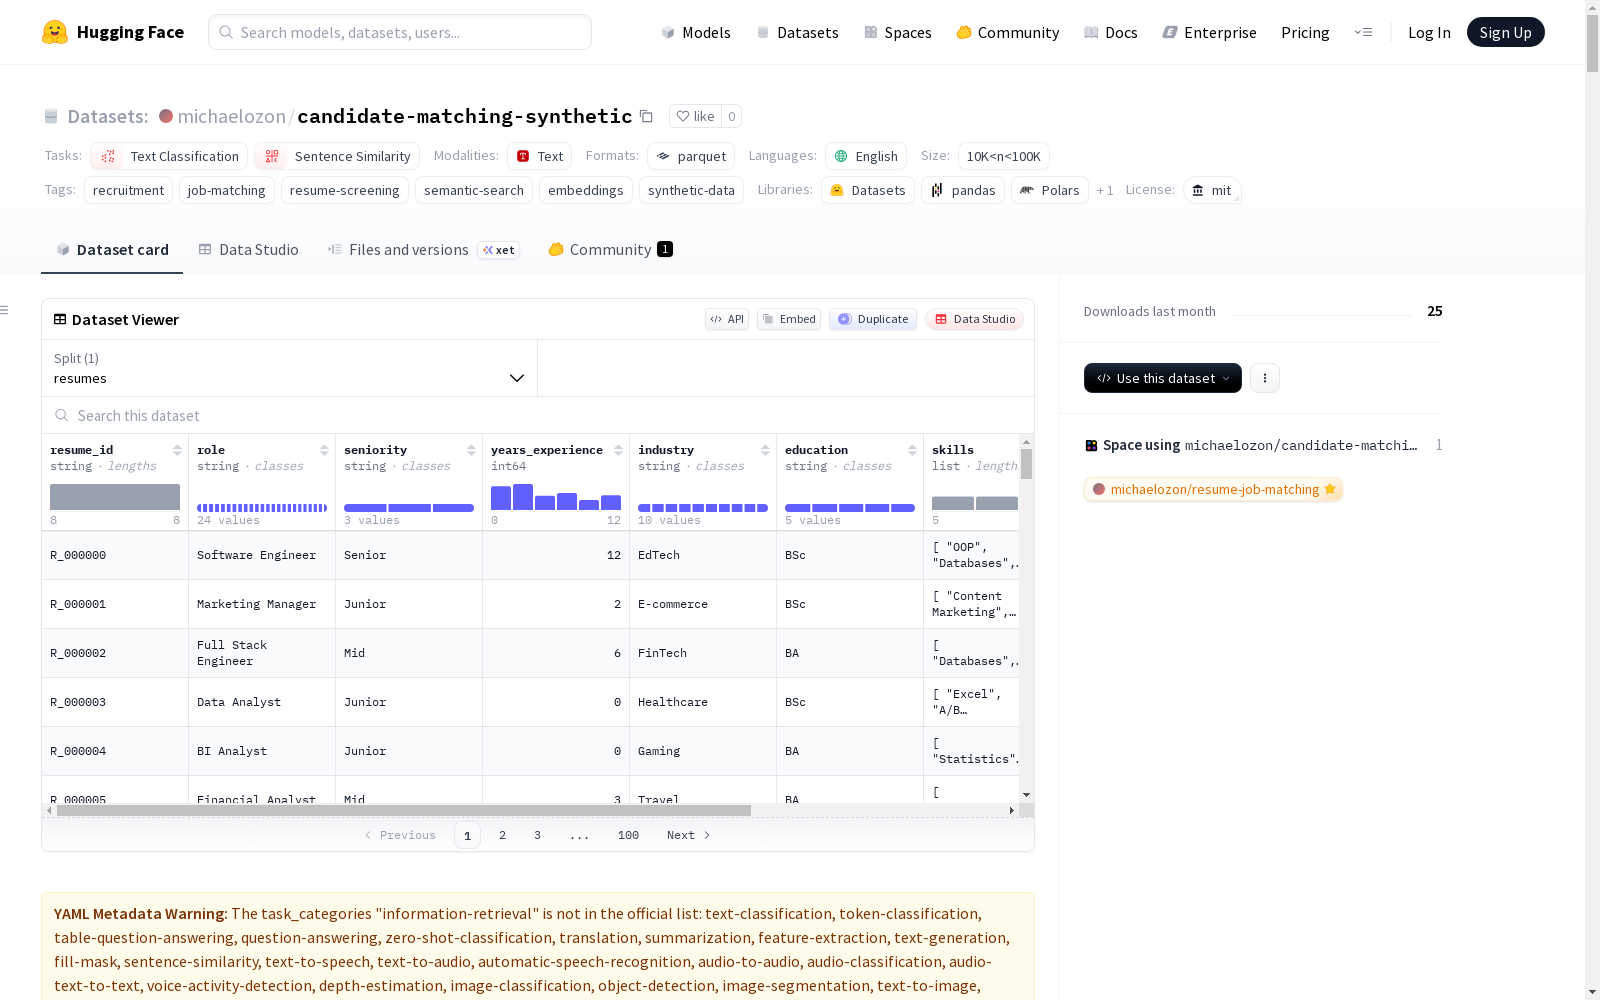
Task: Open Docs in the top navigation
Action: click(x=1111, y=32)
